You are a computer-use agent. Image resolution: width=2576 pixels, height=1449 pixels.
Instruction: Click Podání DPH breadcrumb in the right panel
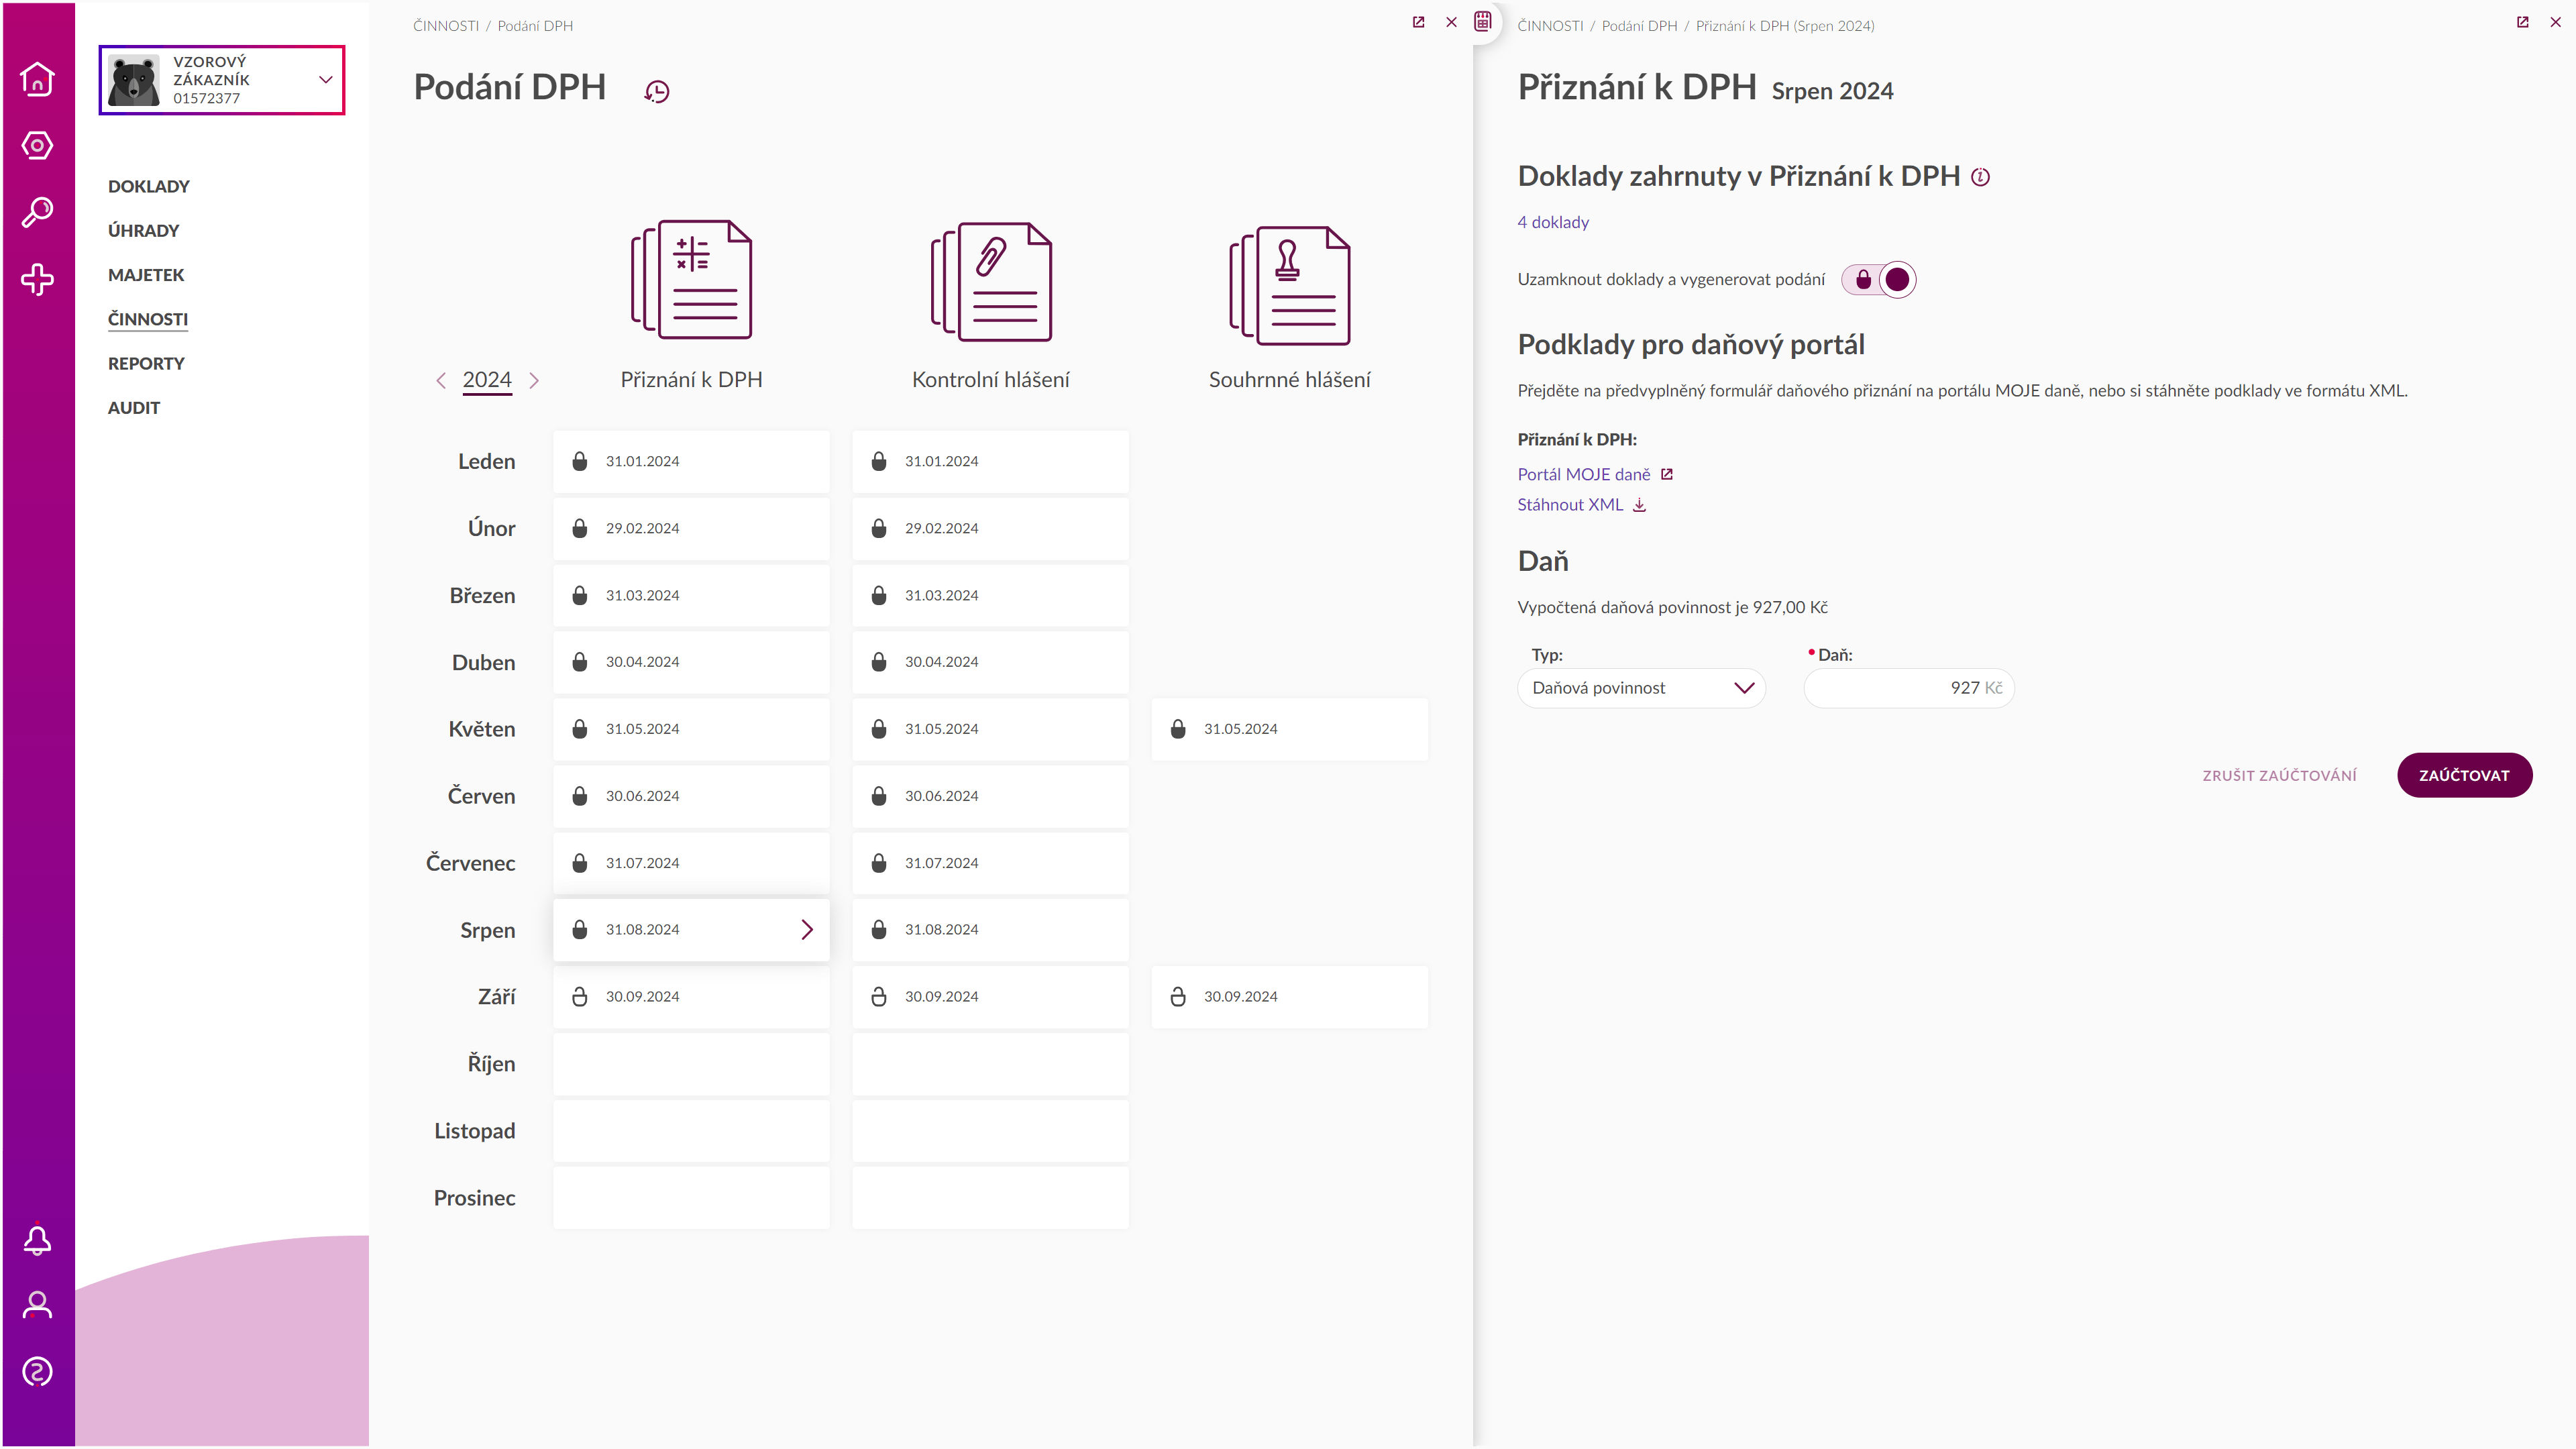[1639, 26]
